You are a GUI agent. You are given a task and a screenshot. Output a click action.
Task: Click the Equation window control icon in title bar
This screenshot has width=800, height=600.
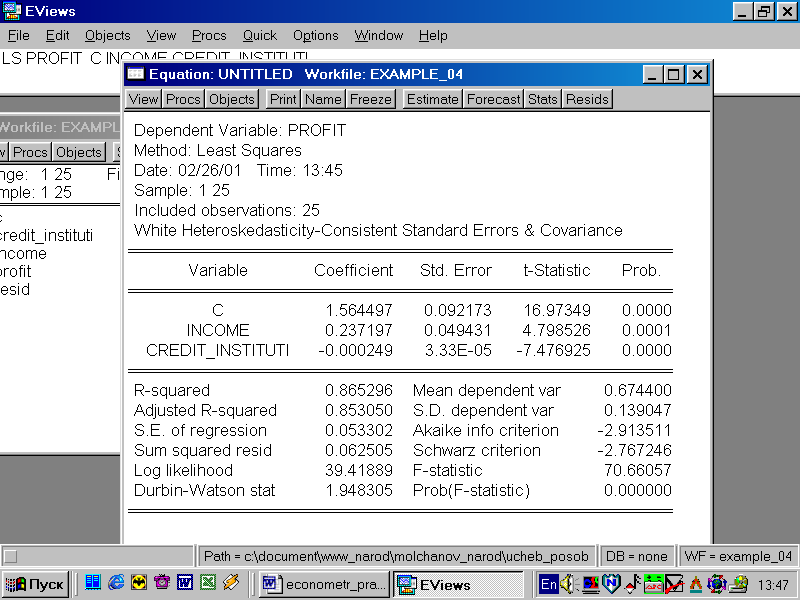tap(136, 74)
